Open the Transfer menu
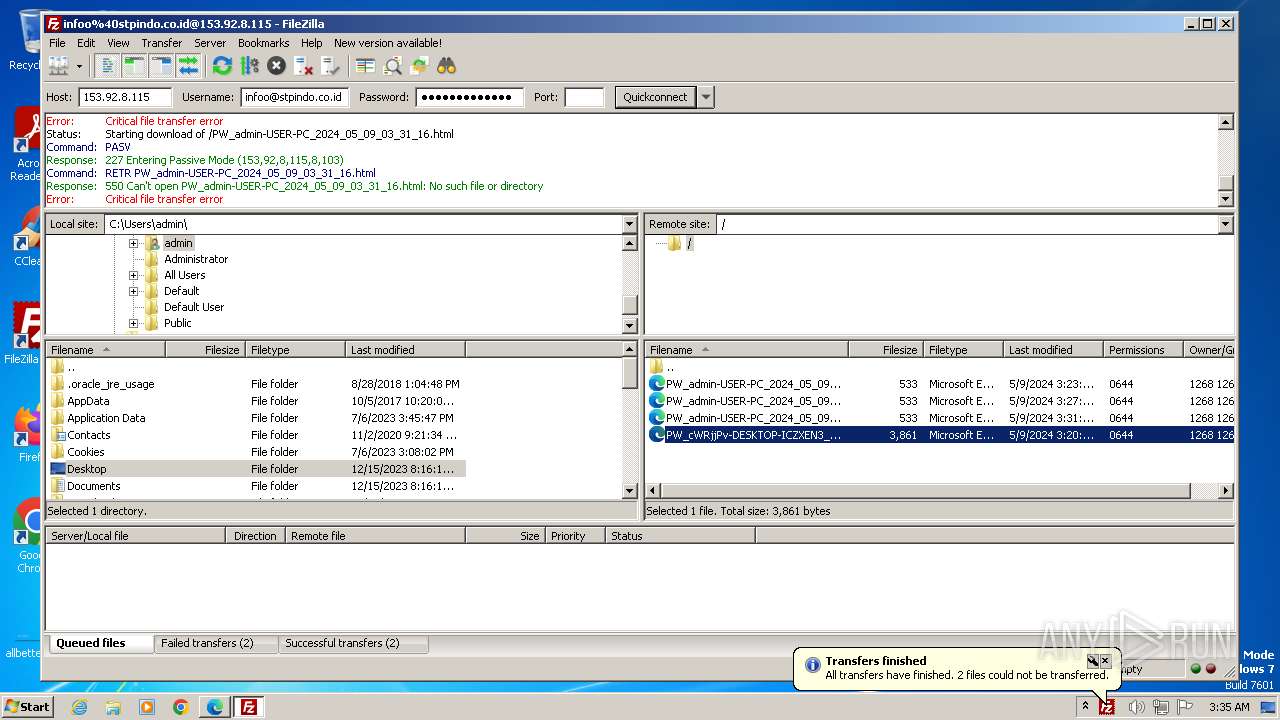This screenshot has width=1280, height=720. click(x=161, y=43)
